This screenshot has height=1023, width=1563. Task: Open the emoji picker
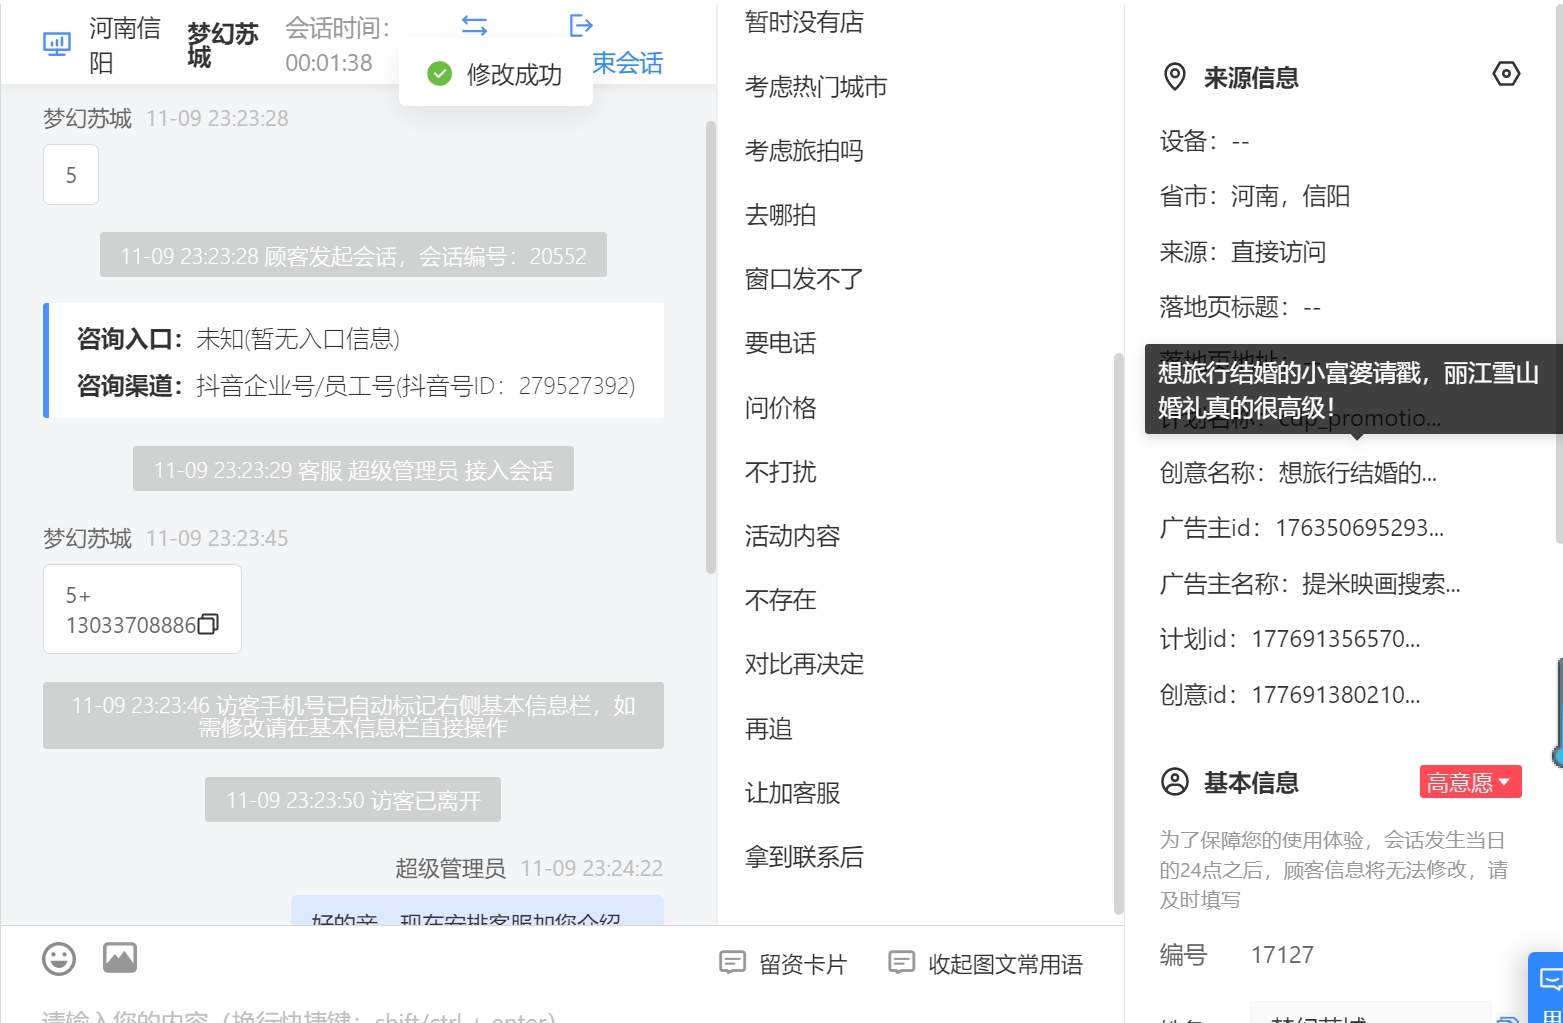pyautogui.click(x=59, y=959)
